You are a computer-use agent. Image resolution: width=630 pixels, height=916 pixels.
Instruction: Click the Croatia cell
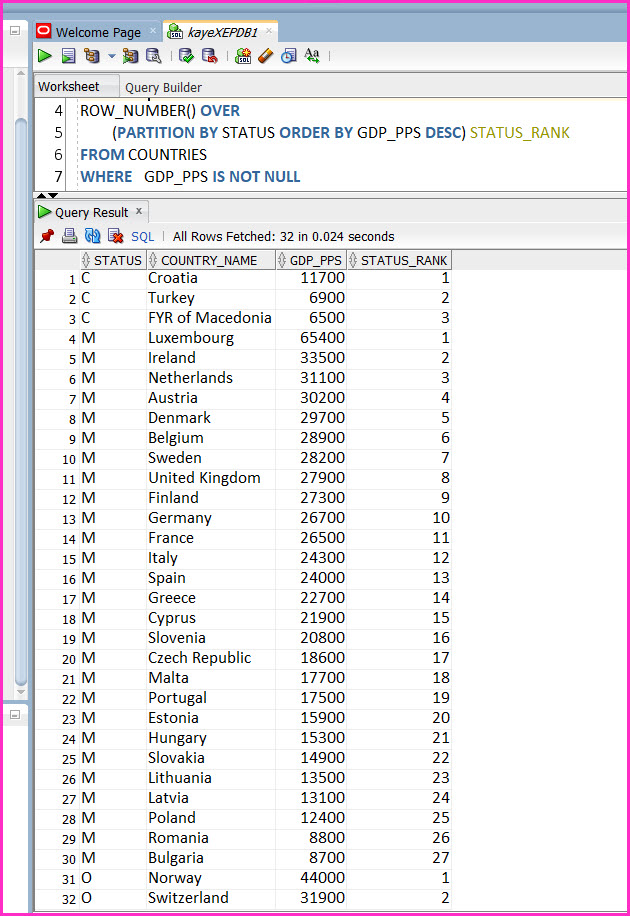pos(210,278)
